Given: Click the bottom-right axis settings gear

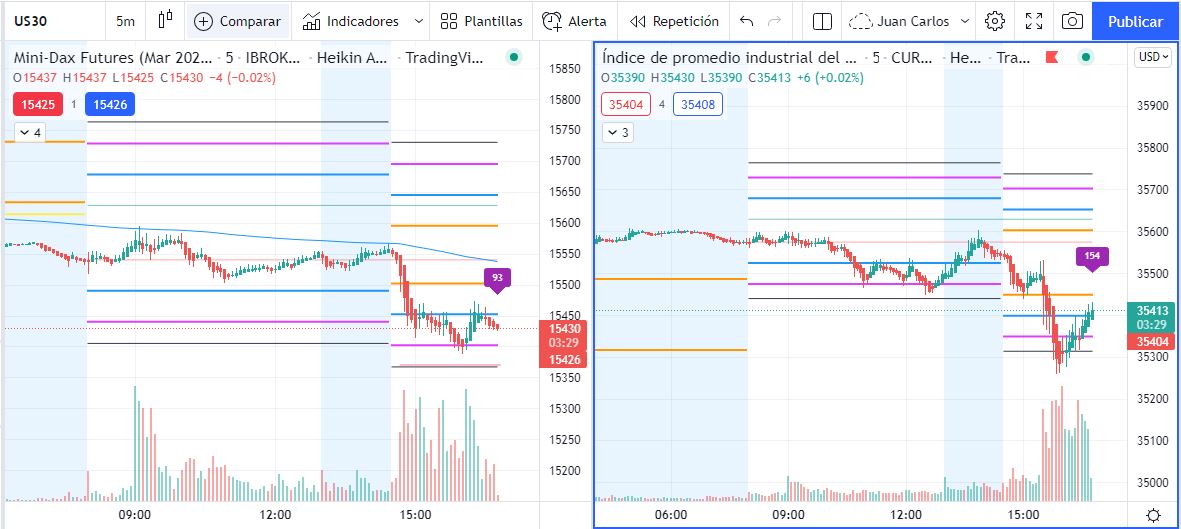Looking at the screenshot, I should pos(1153,515).
